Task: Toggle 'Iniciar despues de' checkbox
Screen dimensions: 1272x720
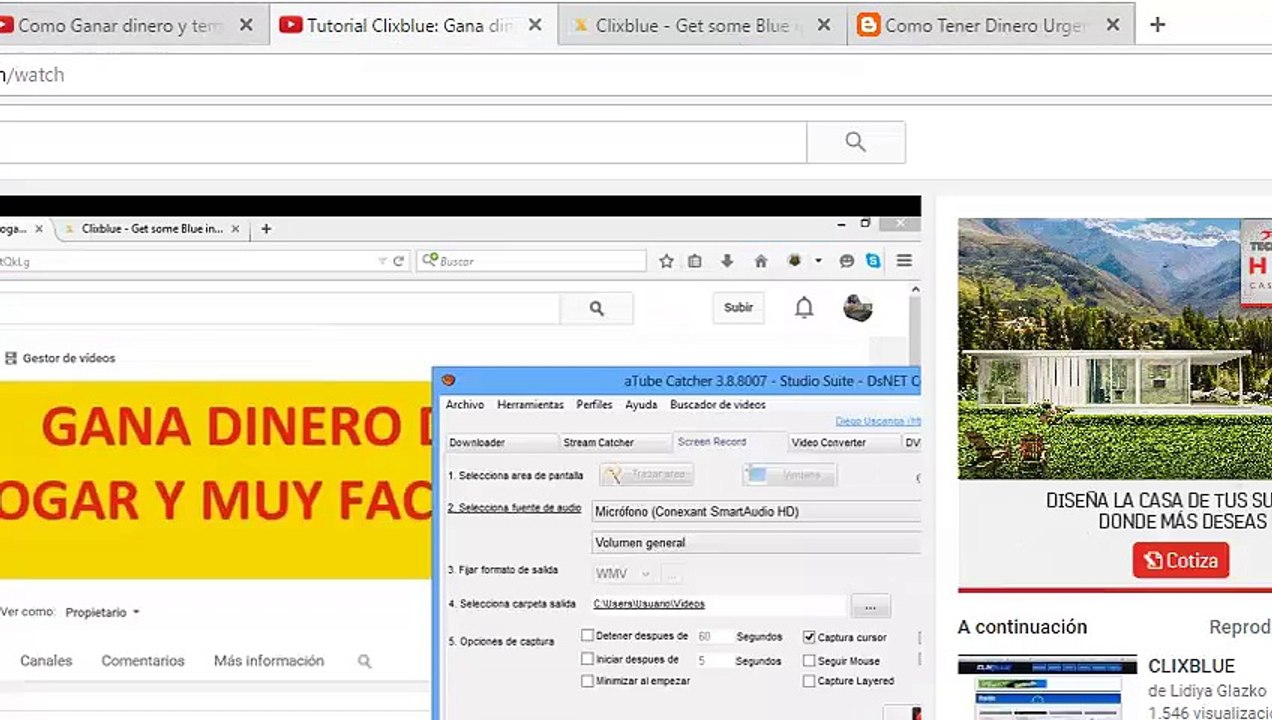Action: [x=587, y=659]
